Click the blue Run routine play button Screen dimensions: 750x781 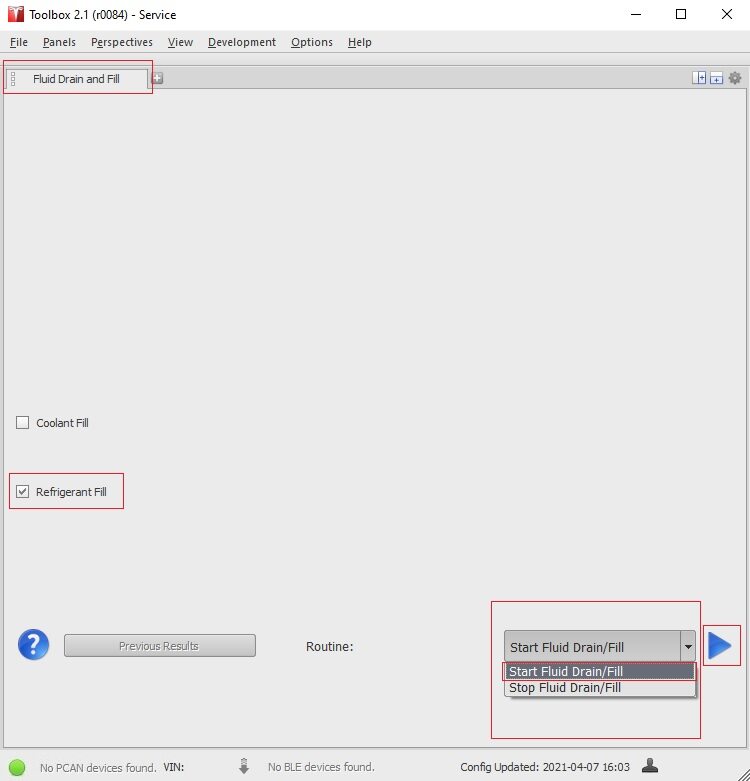[x=720, y=646]
